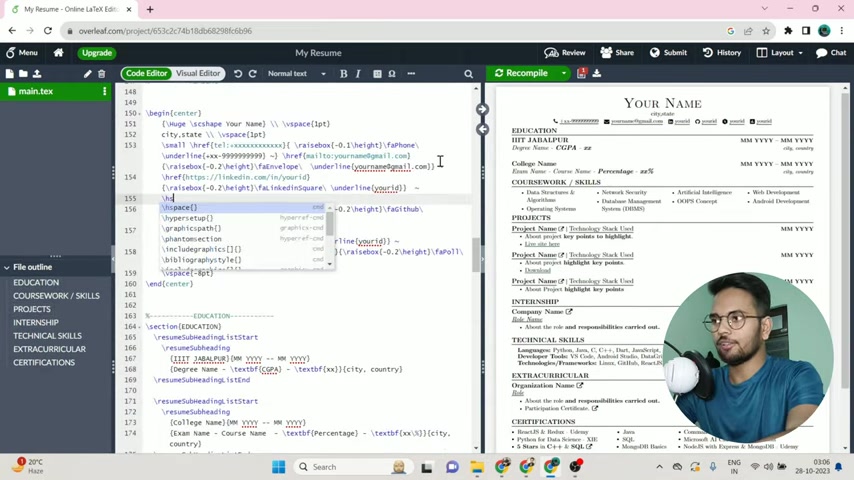Screen dimensions: 854x480
Task: Download the compiled PDF
Action: (597, 73)
